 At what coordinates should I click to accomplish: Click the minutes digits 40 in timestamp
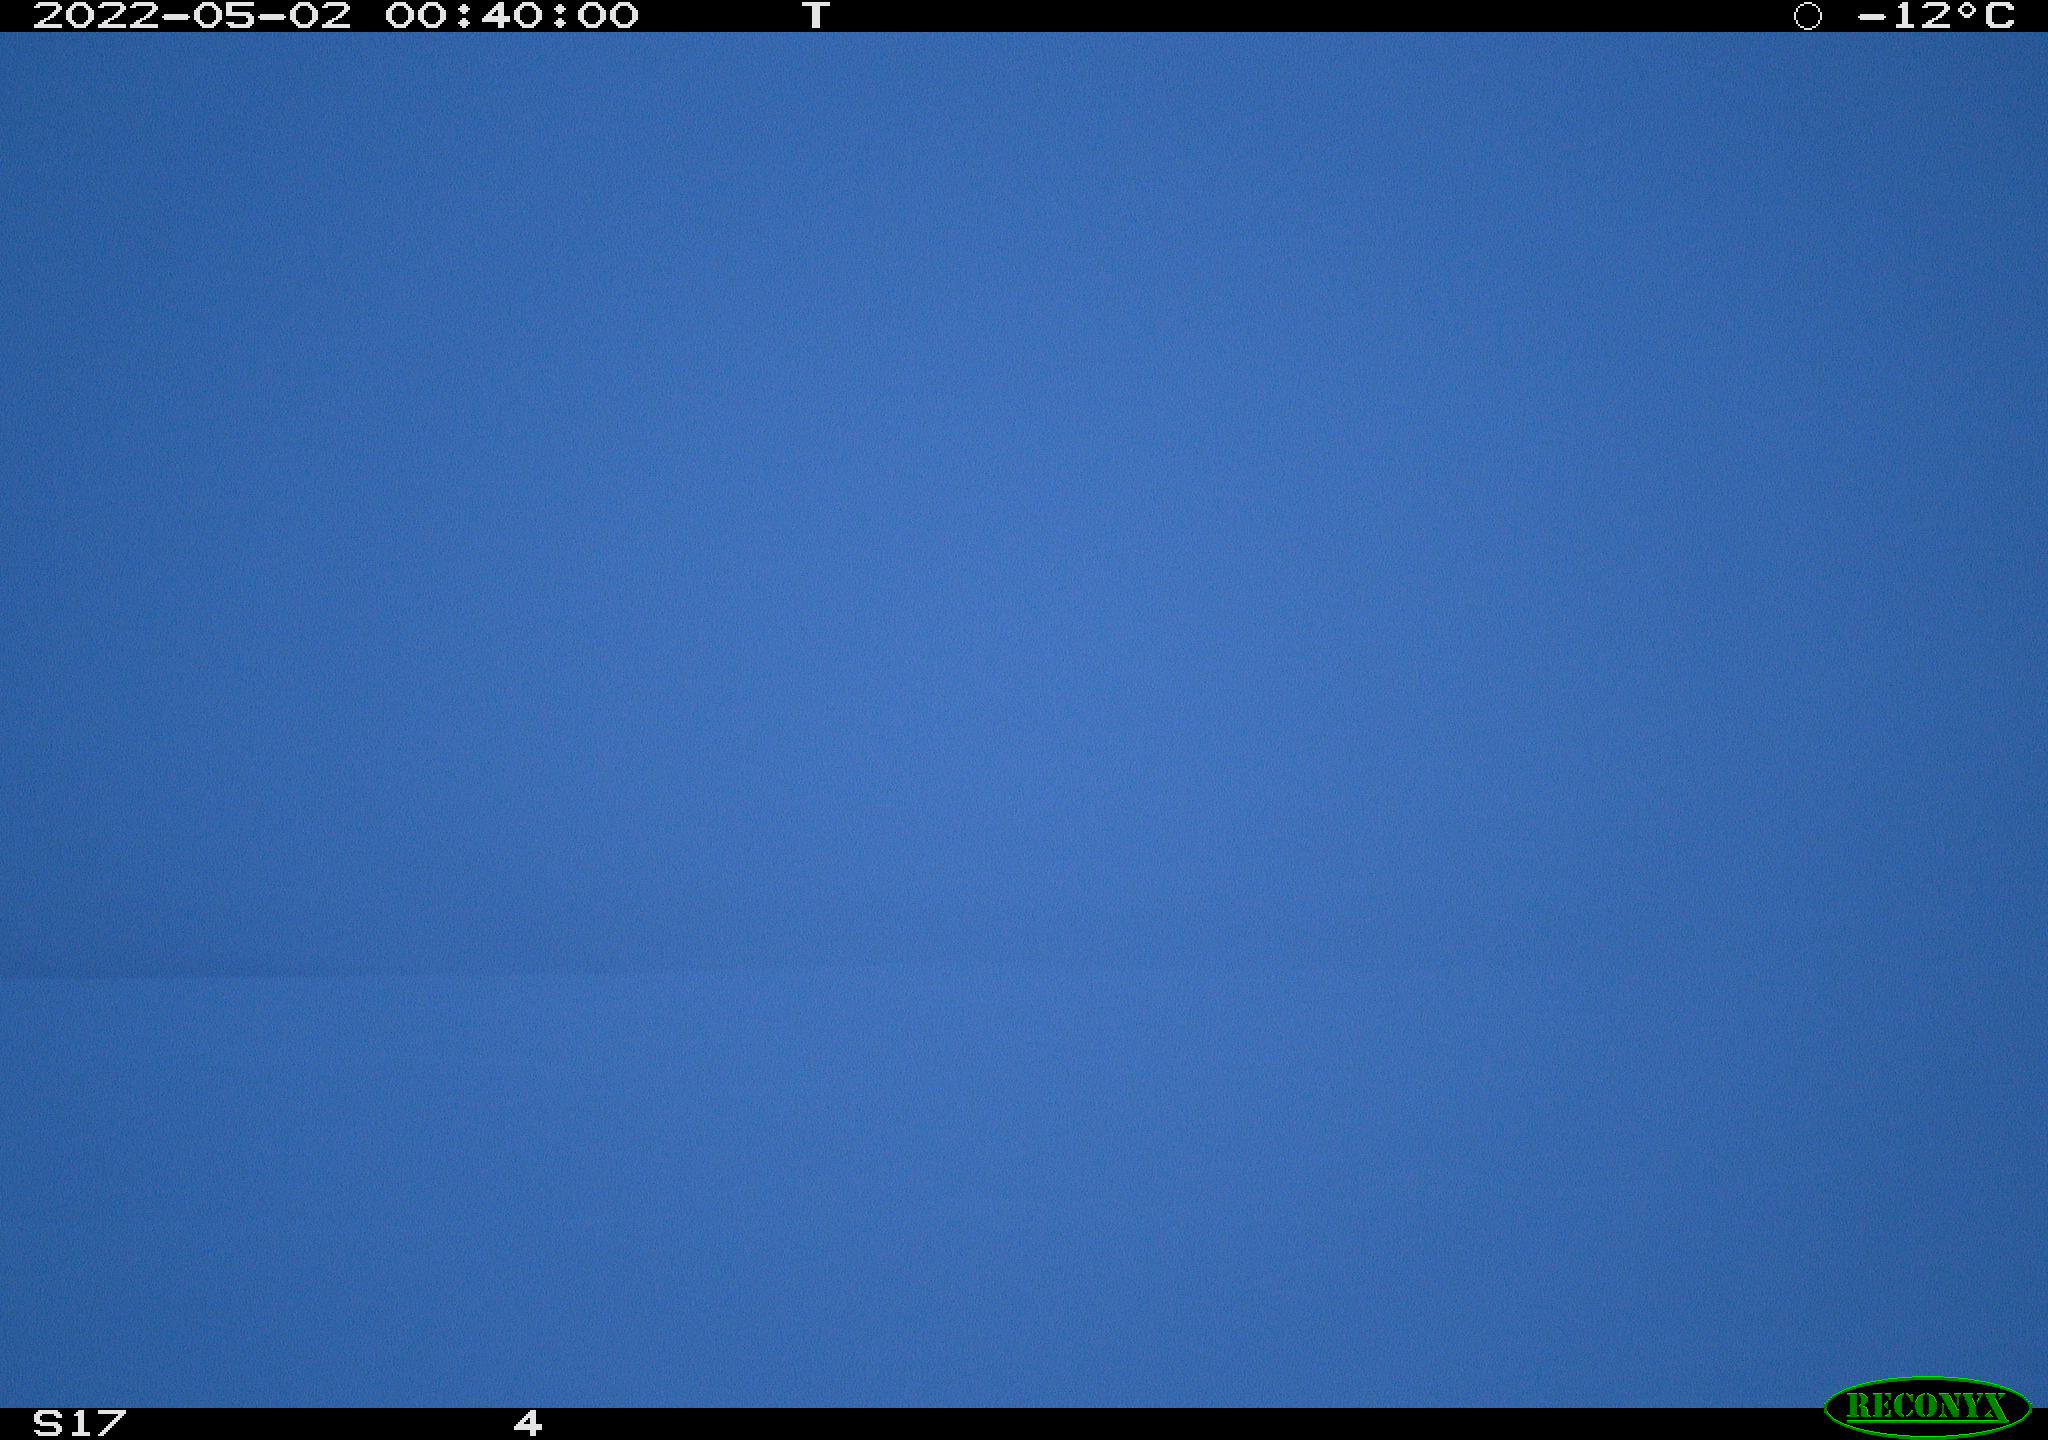pyautogui.click(x=512, y=15)
